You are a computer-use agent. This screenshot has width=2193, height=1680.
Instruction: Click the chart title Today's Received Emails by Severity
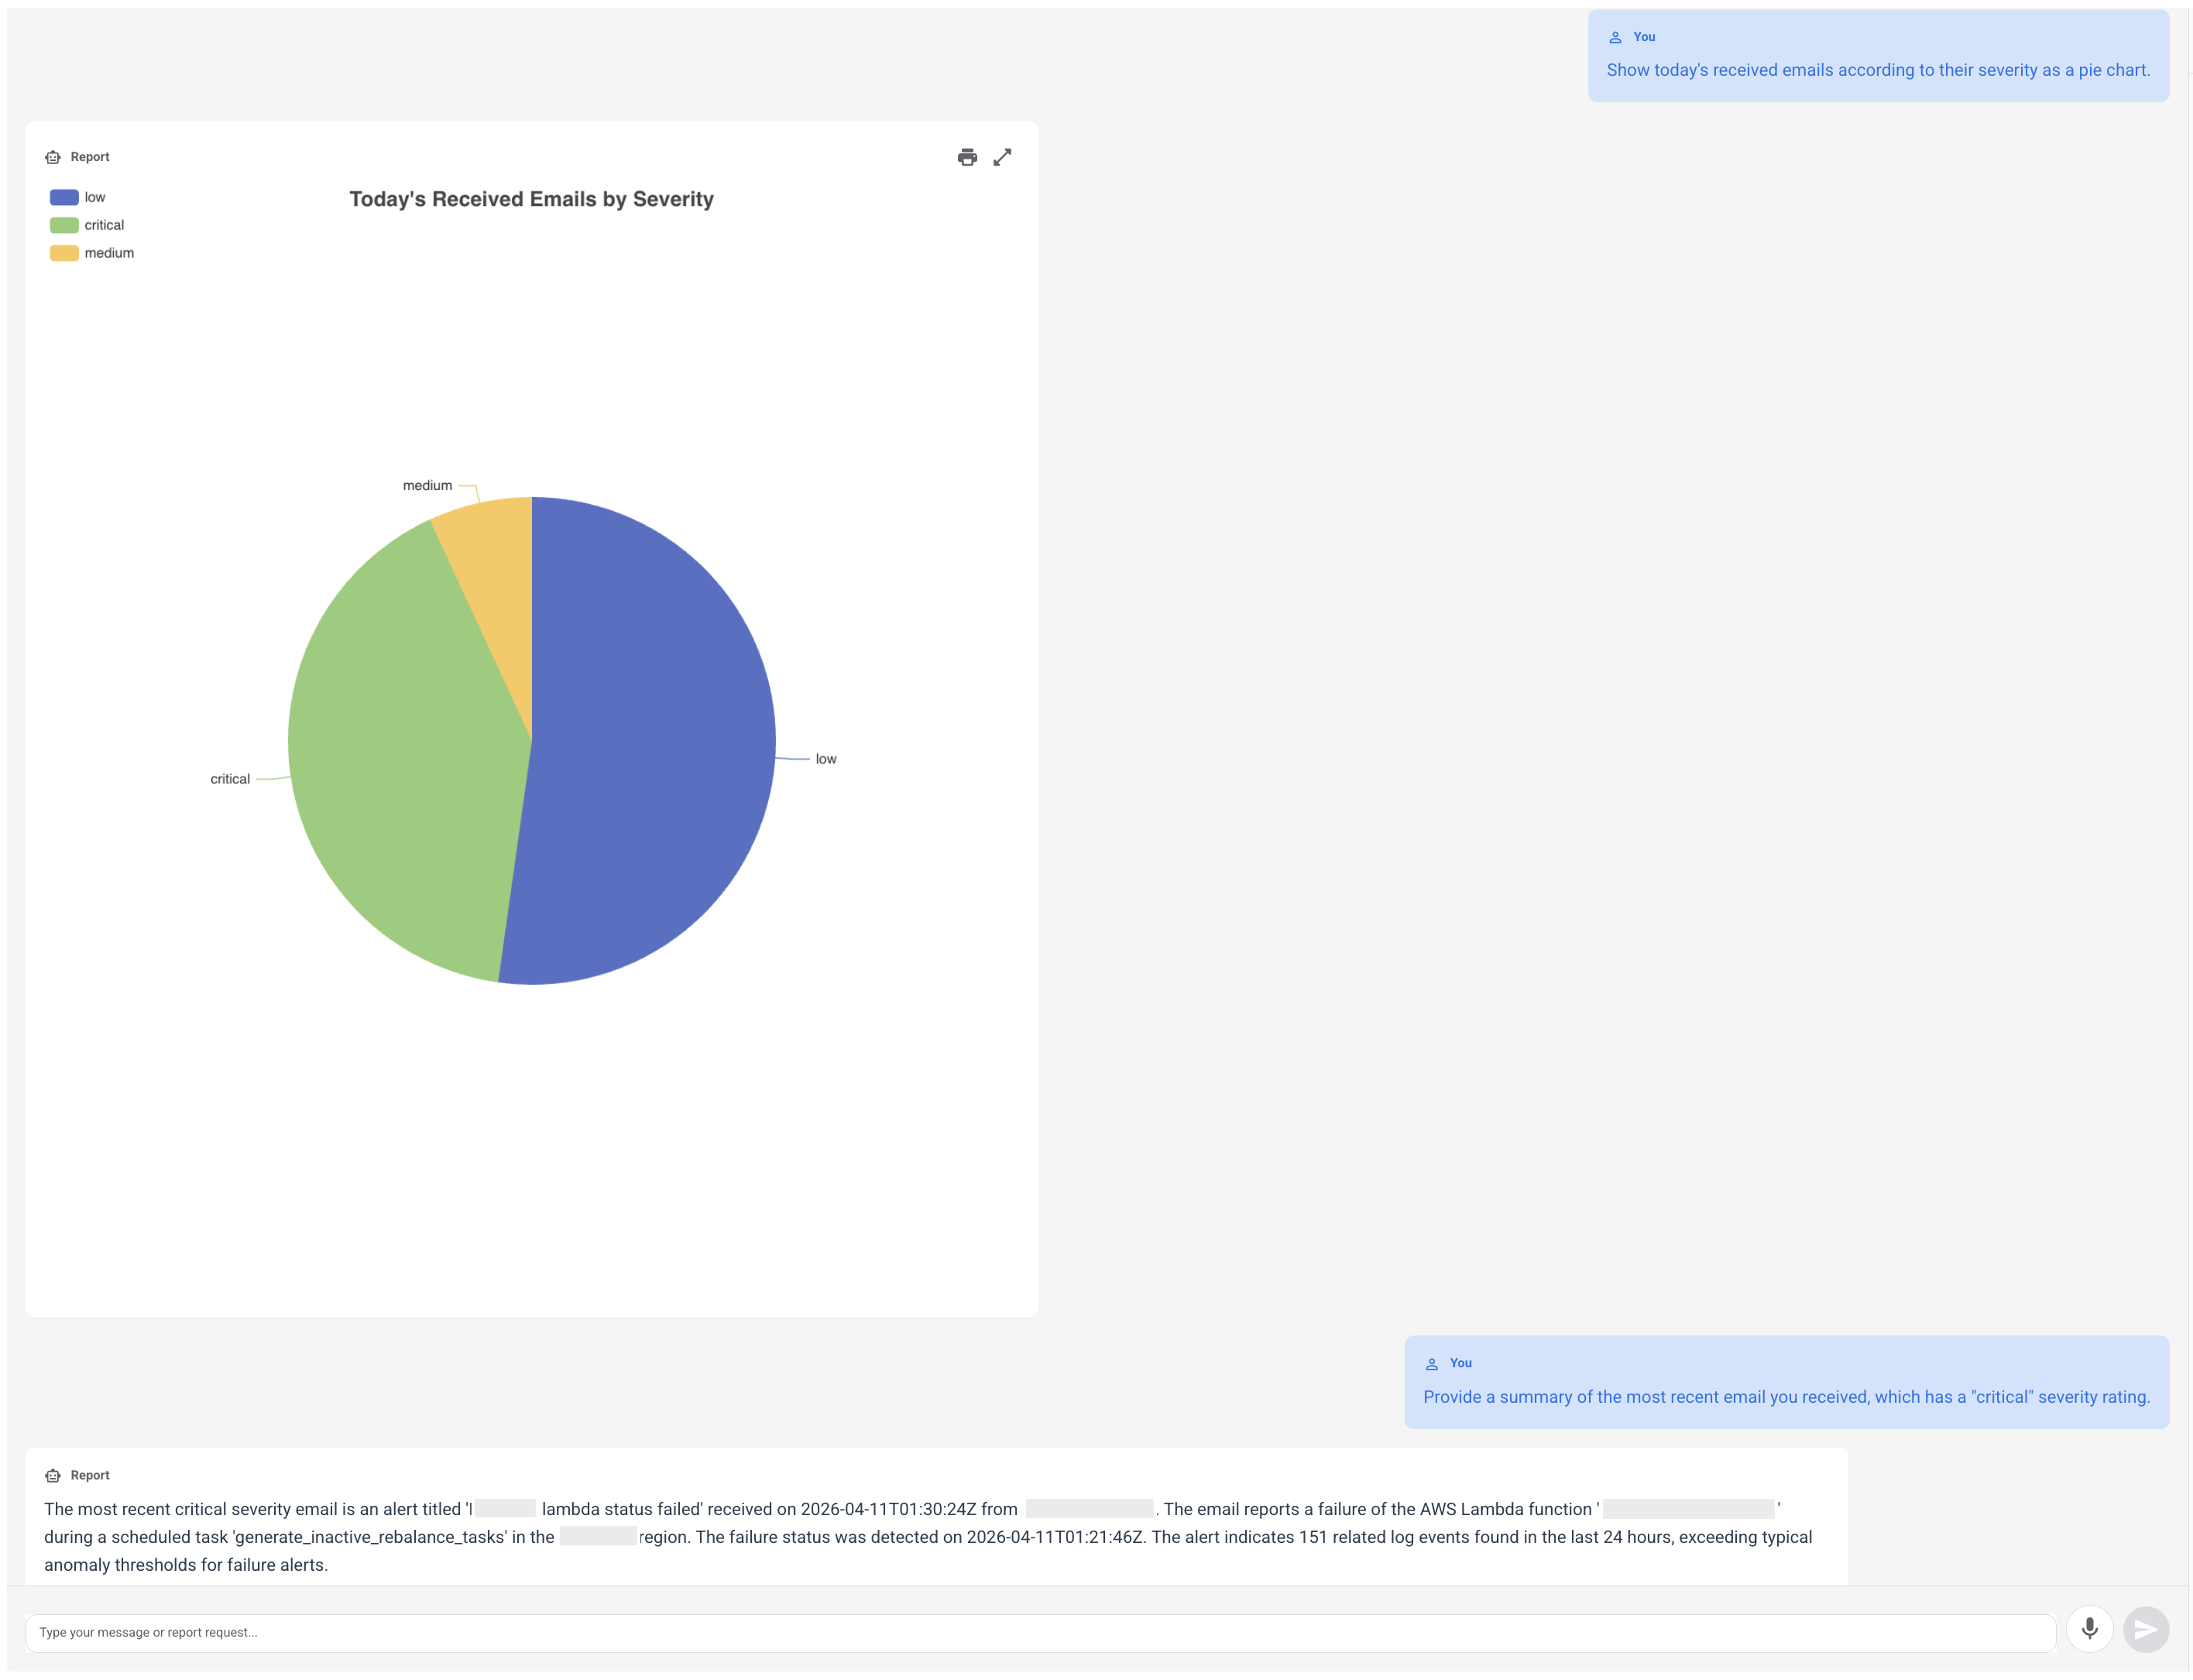tap(531, 199)
